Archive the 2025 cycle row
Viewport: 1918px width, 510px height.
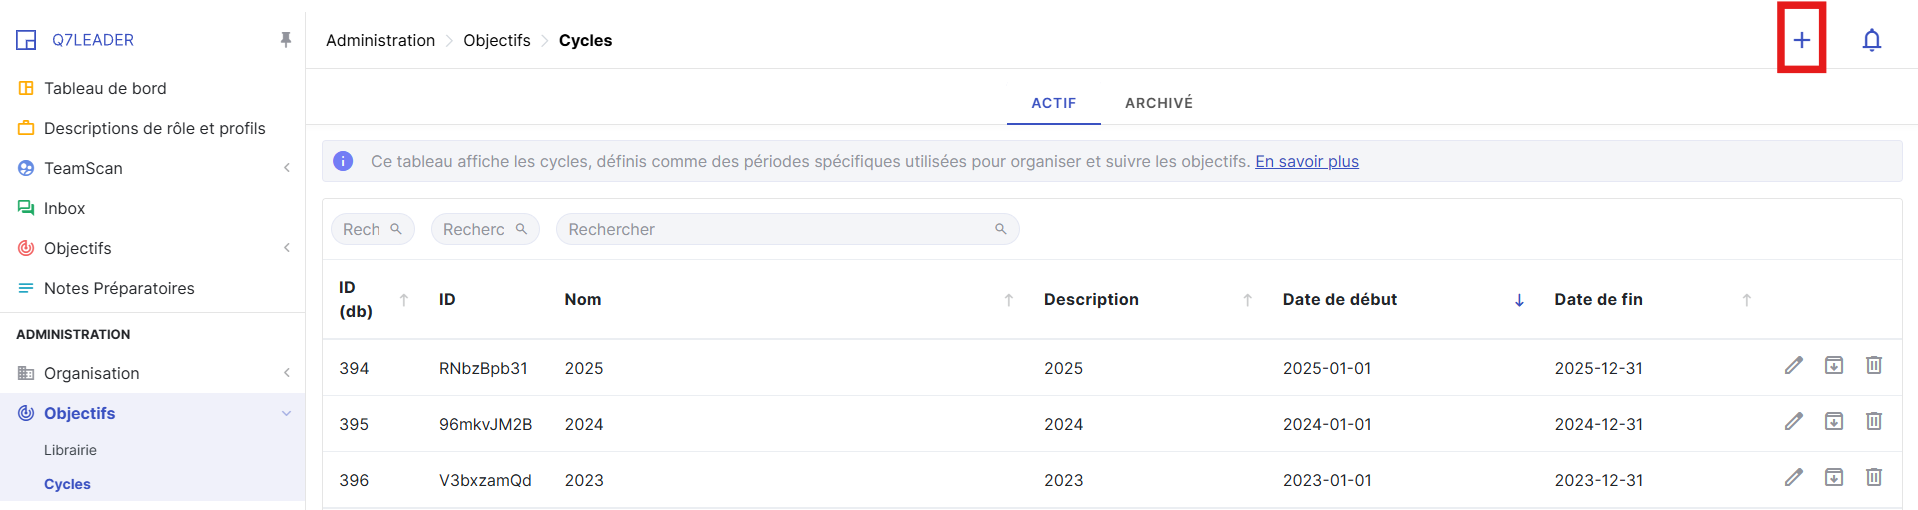(1833, 366)
